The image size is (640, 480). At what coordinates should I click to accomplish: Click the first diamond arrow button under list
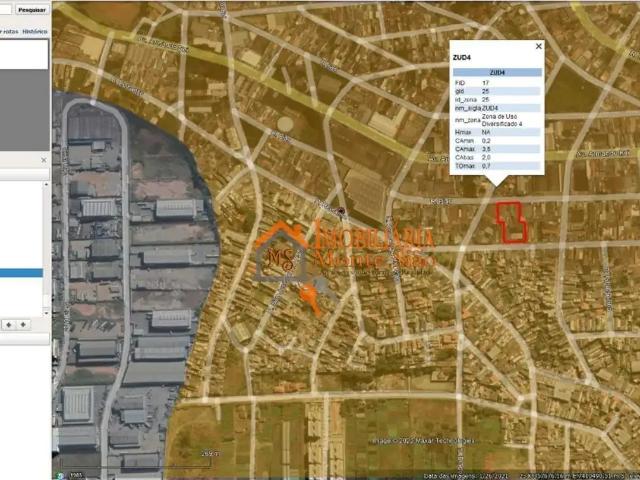coord(9,325)
